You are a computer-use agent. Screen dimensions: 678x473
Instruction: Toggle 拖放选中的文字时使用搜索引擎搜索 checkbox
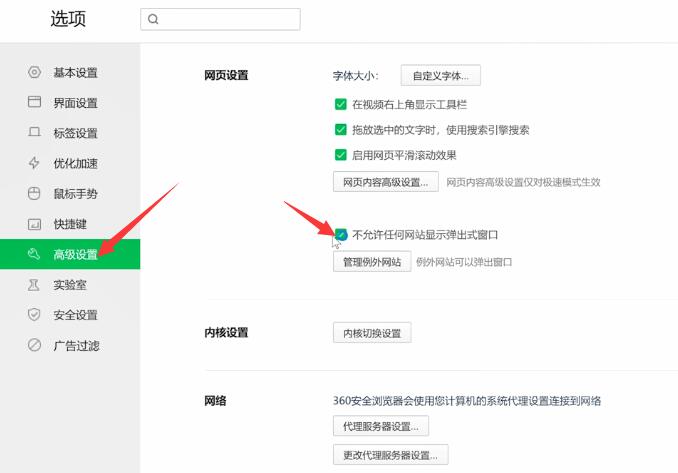(x=341, y=129)
